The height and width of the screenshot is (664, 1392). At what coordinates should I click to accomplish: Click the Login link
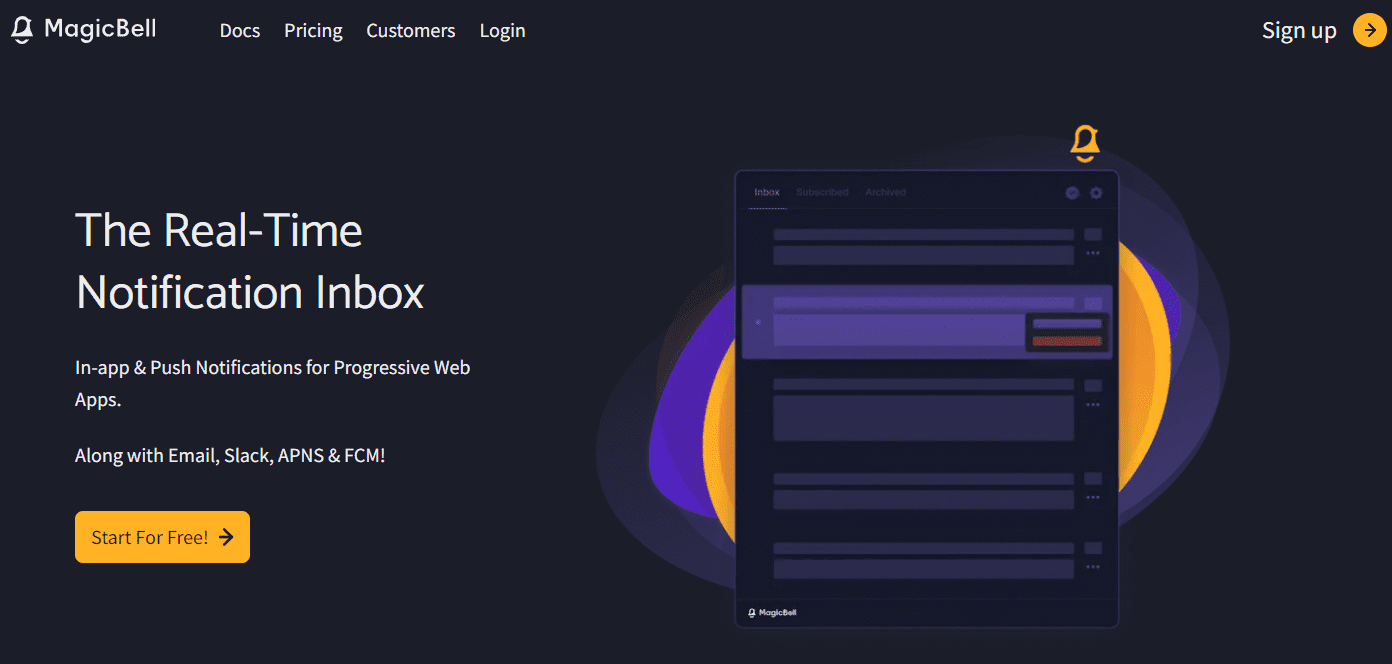(x=502, y=31)
